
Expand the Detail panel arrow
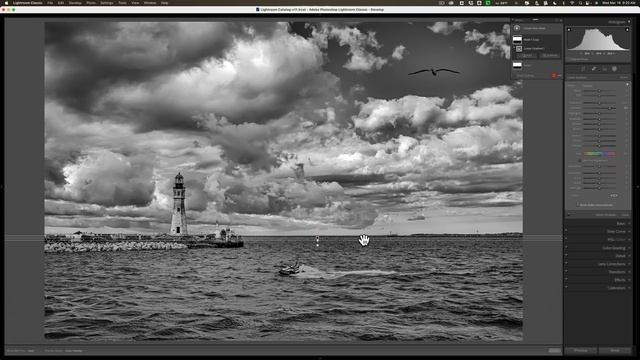(629, 256)
